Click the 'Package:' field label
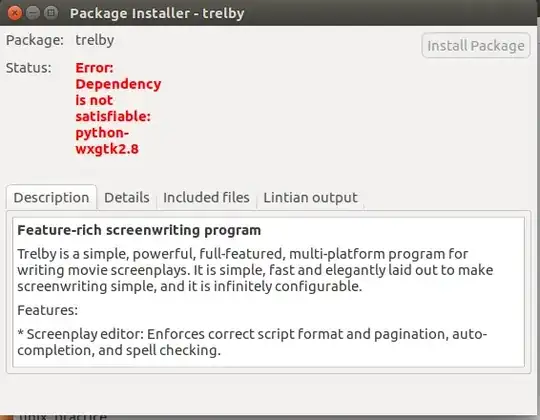This screenshot has height=420, width=540. (35, 40)
